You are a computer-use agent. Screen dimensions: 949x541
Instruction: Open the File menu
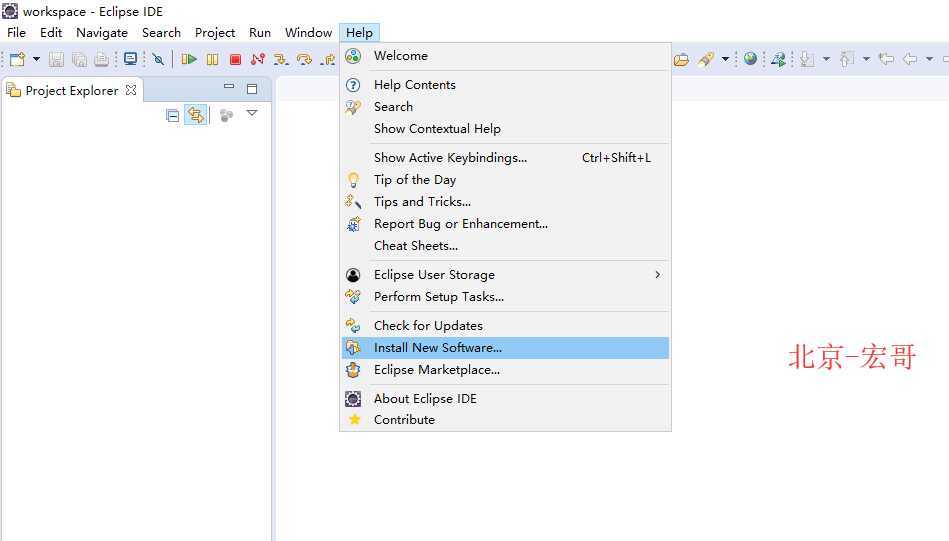[x=16, y=33]
